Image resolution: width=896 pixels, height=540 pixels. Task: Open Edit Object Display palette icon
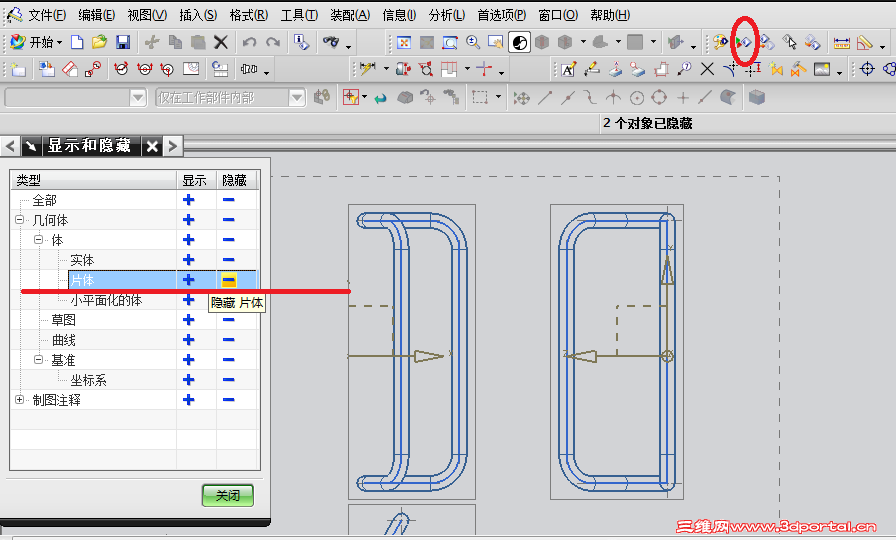721,42
